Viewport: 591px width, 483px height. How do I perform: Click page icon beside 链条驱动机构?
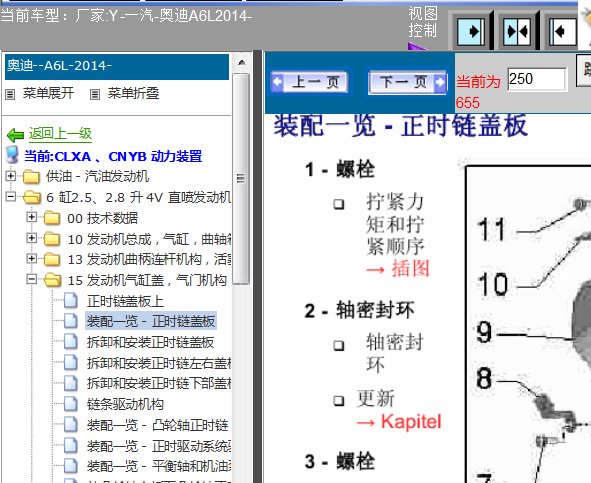coord(70,404)
